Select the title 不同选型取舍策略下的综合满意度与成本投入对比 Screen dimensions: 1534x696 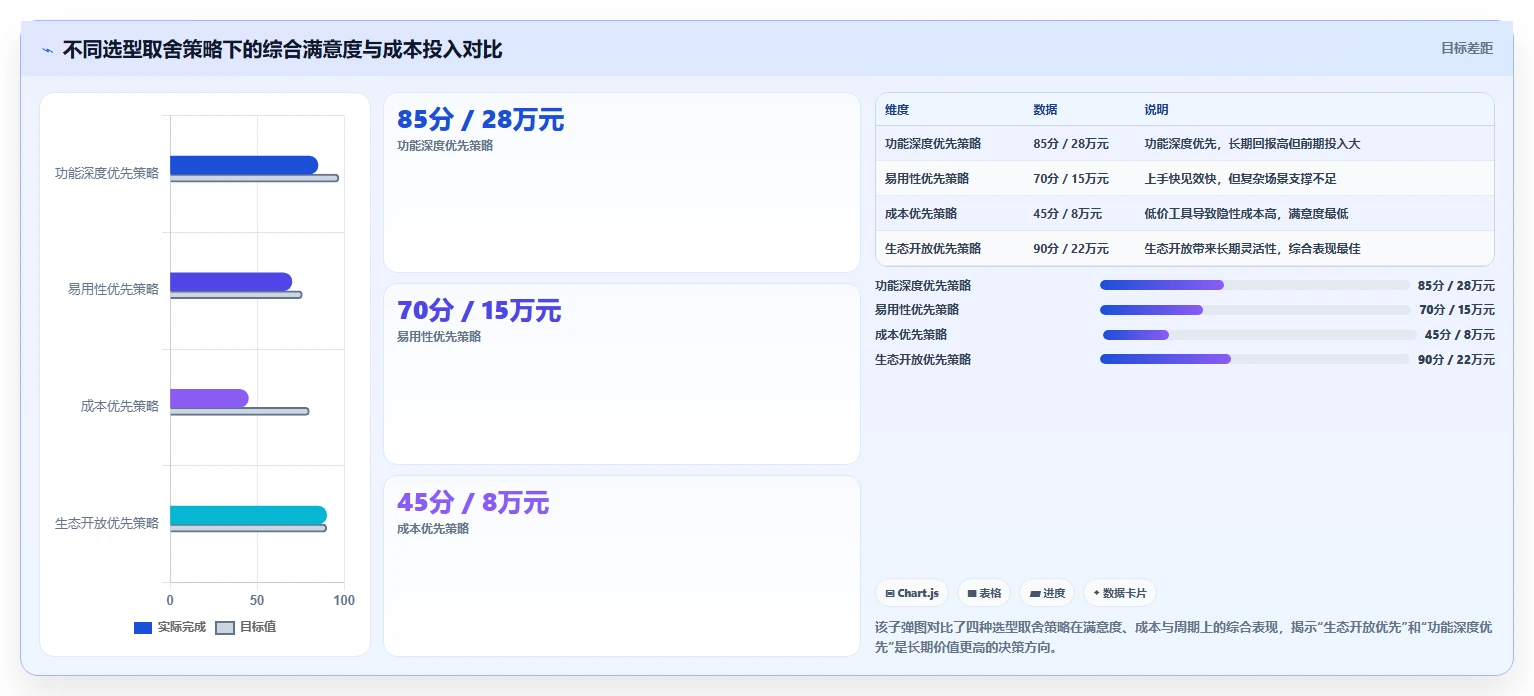click(283, 49)
